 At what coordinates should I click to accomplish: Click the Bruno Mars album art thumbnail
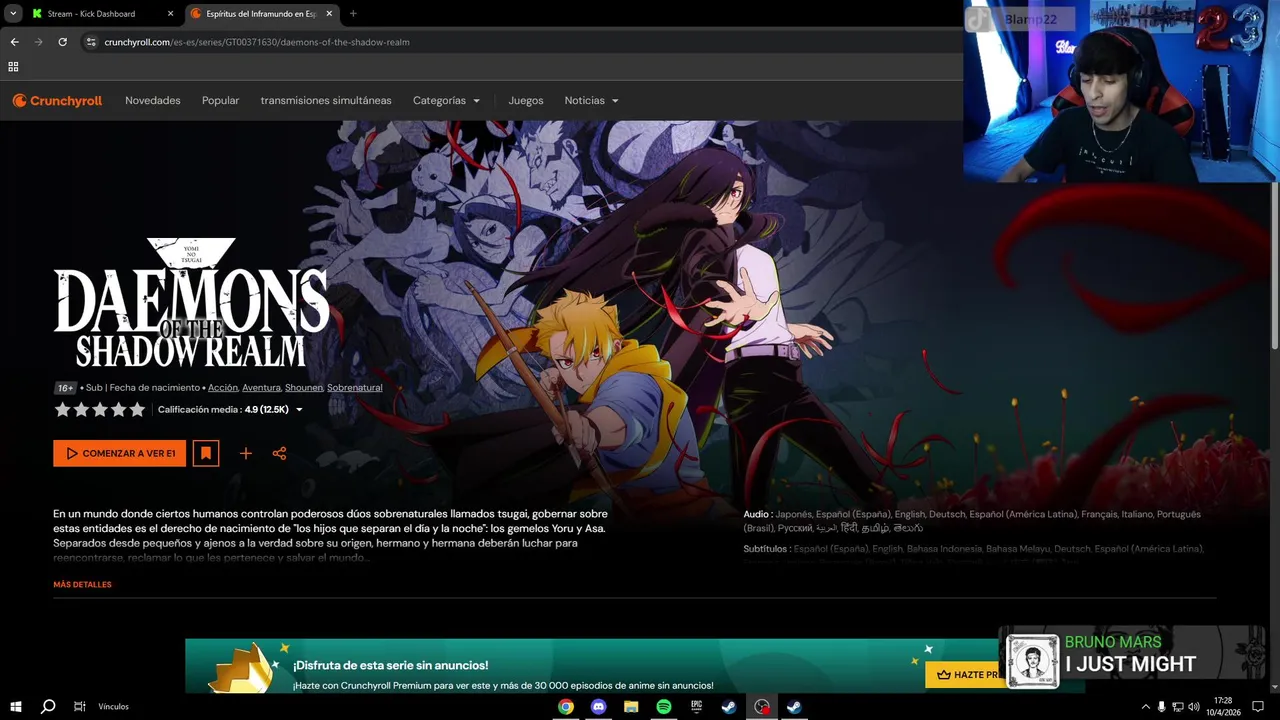coord(1033,661)
